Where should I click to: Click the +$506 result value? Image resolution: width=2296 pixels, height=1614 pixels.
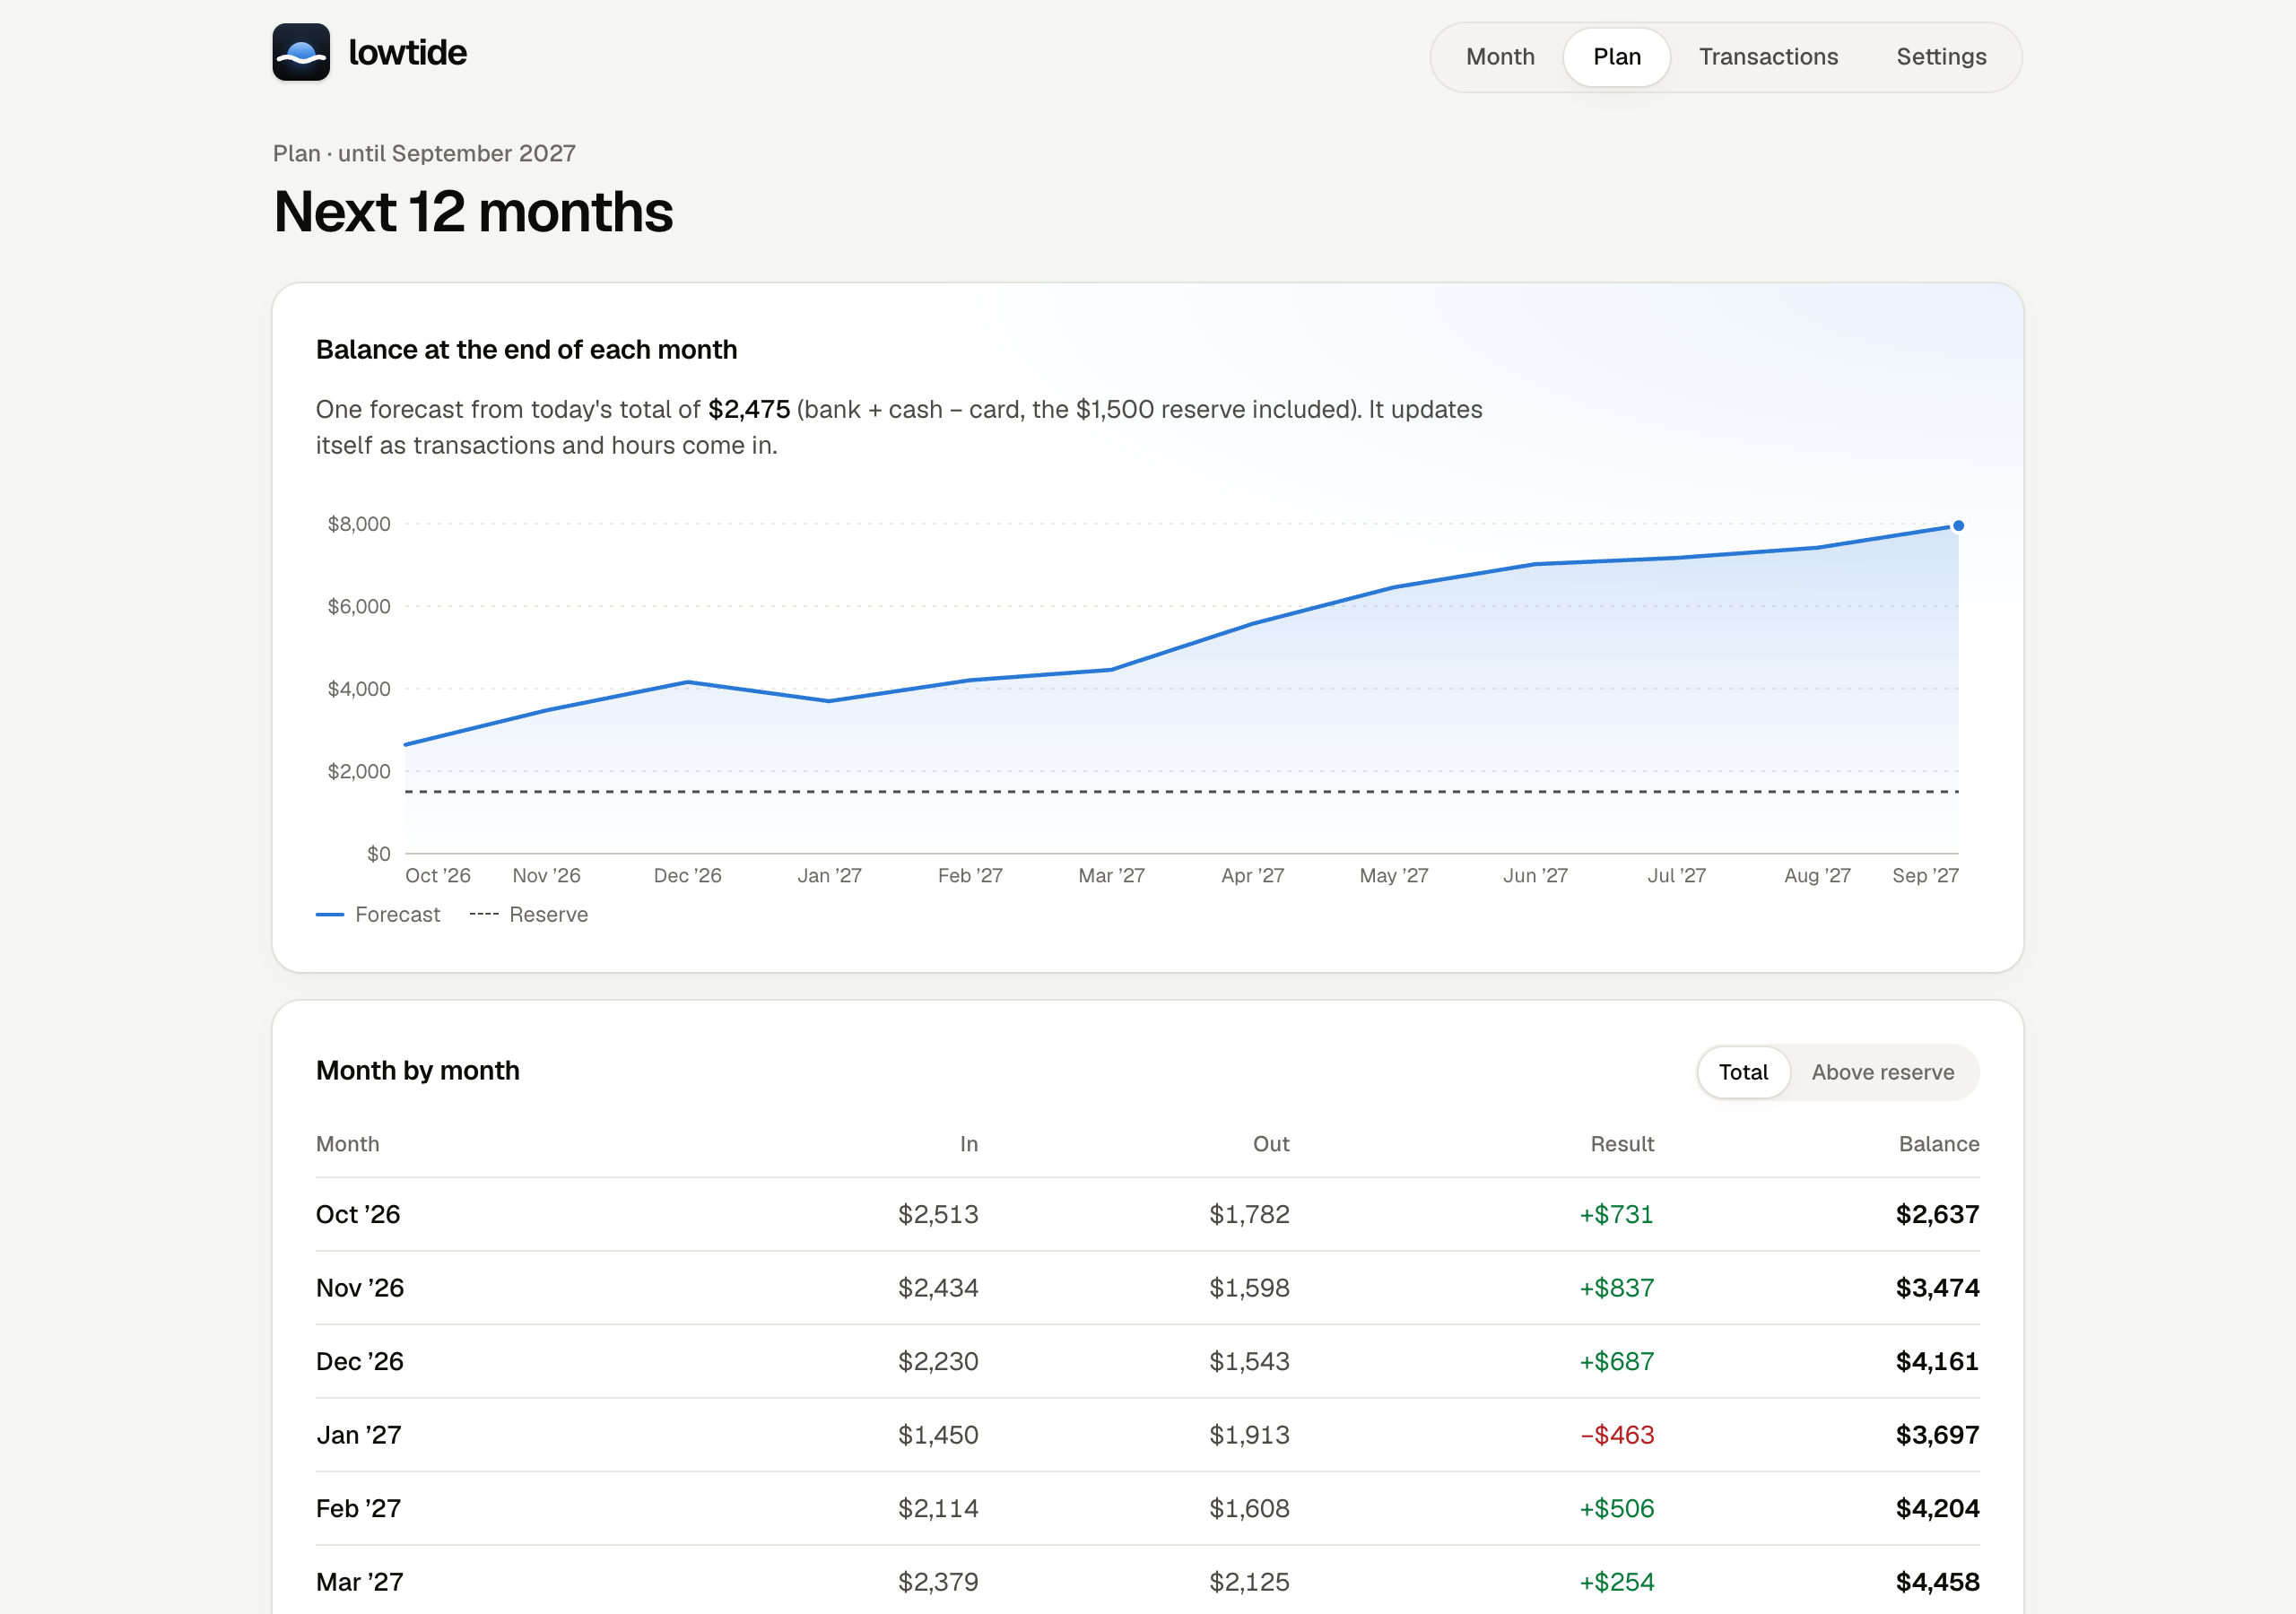click(x=1617, y=1508)
